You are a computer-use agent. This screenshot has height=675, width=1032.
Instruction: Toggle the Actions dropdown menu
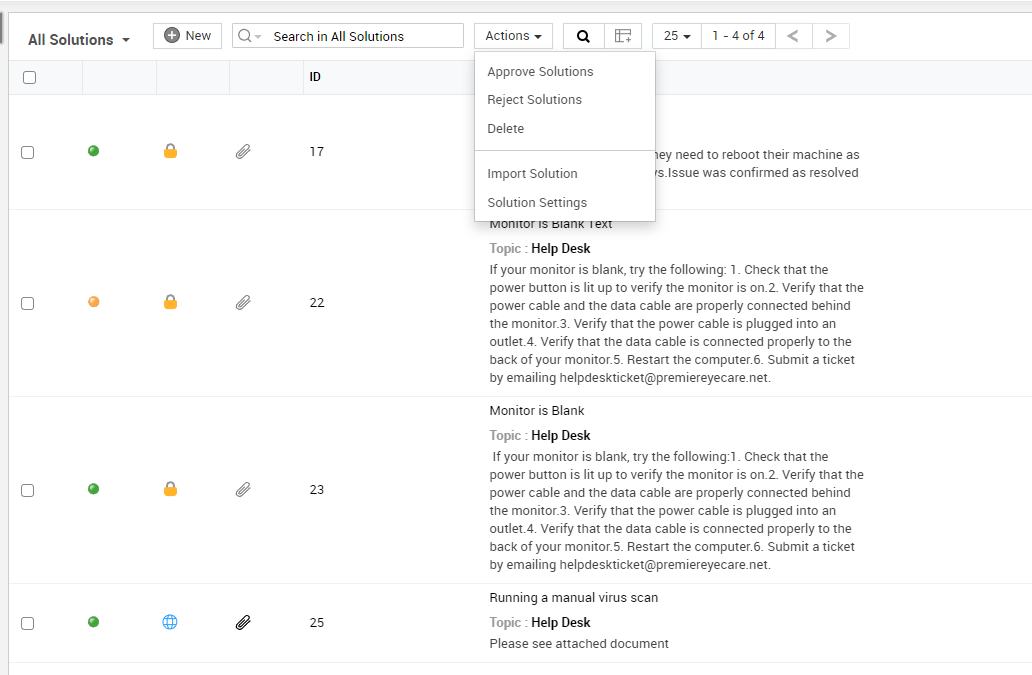tap(513, 36)
